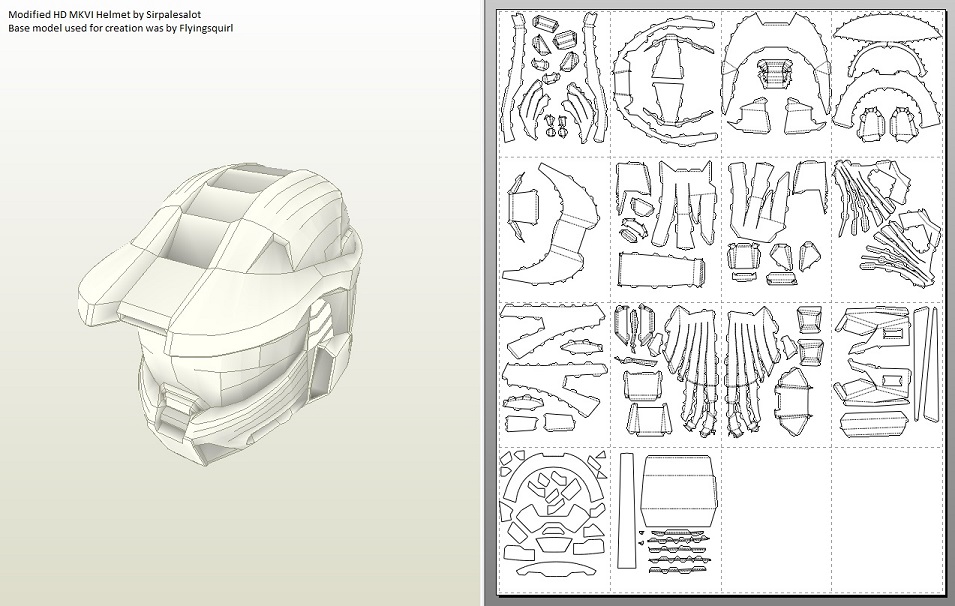
Task: Select the 3D helmet model in the viewport
Action: [222, 315]
